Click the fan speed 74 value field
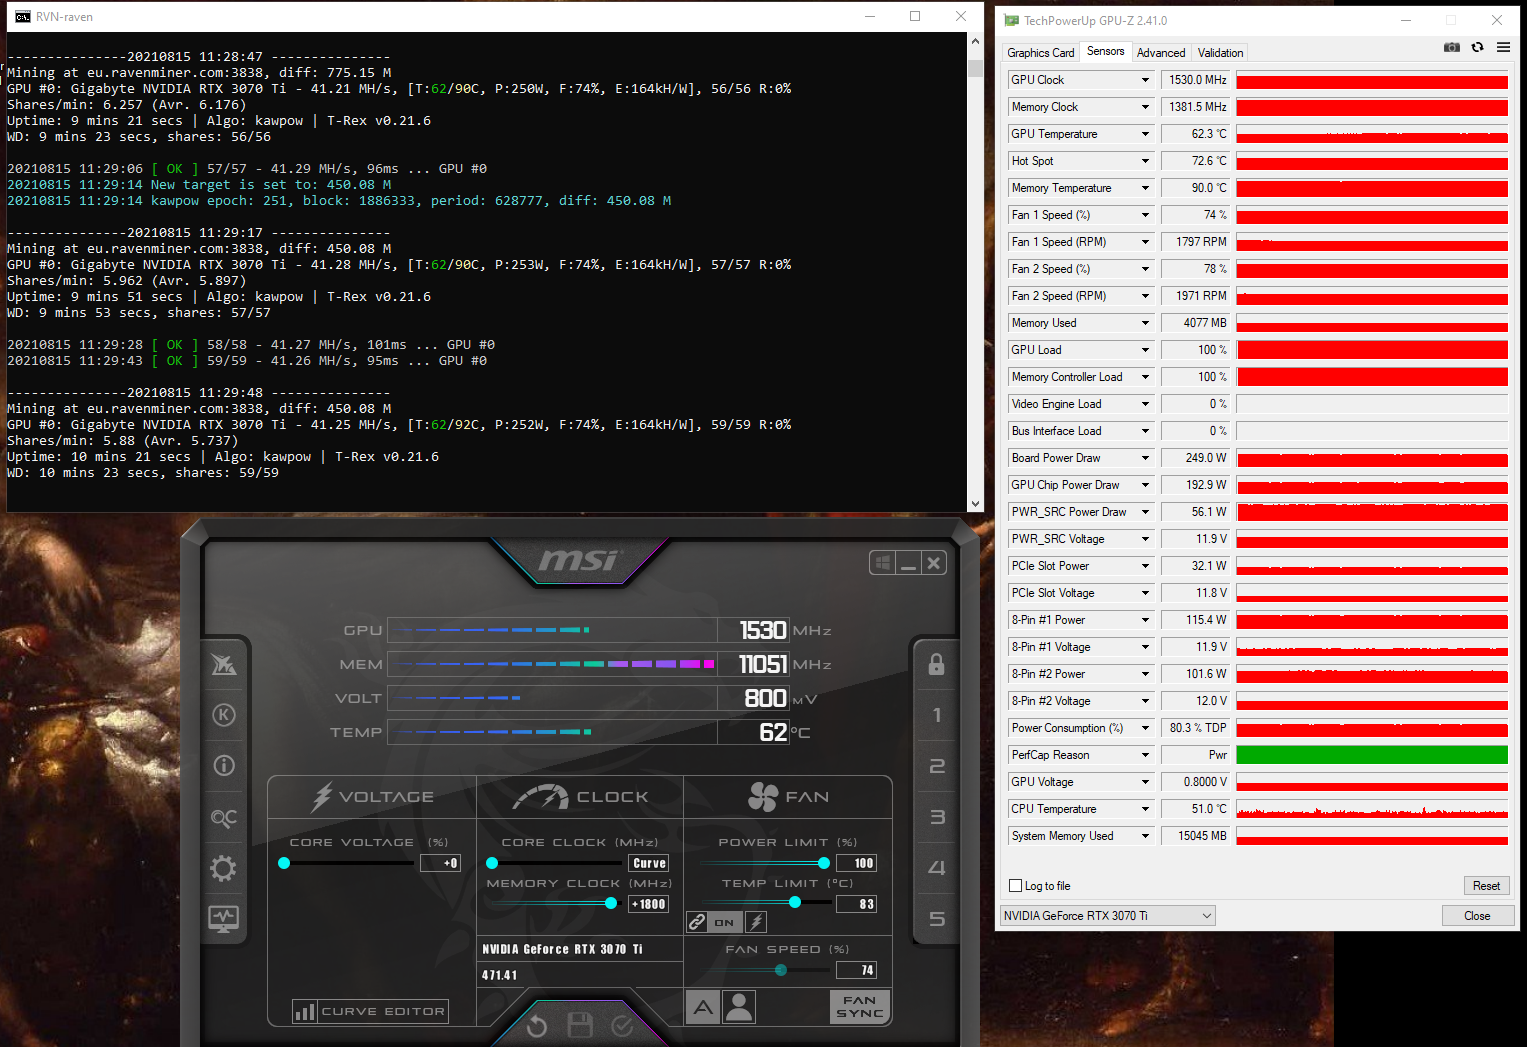The height and width of the screenshot is (1047, 1527). [x=857, y=970]
